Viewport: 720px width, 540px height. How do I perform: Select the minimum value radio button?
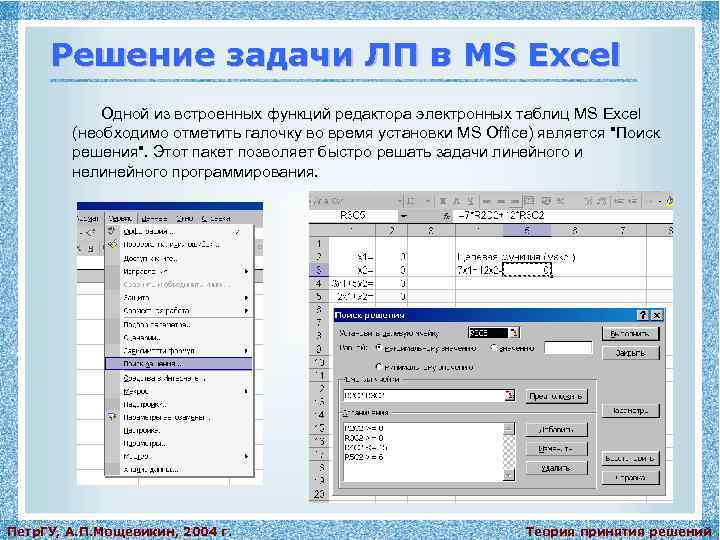(x=379, y=367)
